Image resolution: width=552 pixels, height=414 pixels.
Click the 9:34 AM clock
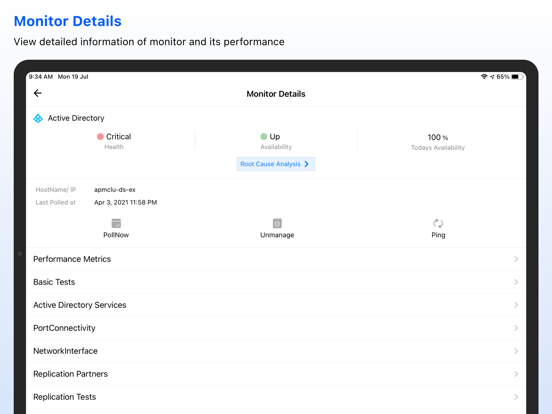[x=41, y=77]
